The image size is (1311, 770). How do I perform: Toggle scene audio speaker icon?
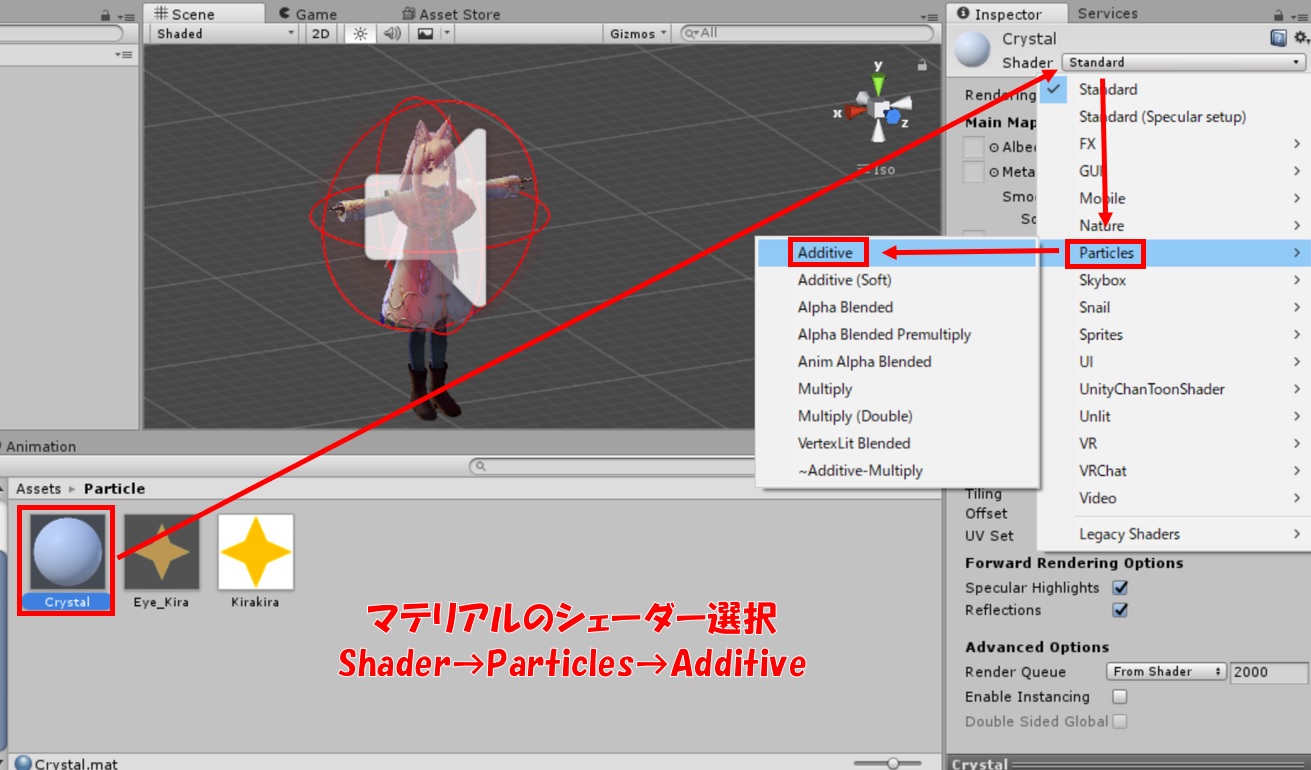[392, 34]
